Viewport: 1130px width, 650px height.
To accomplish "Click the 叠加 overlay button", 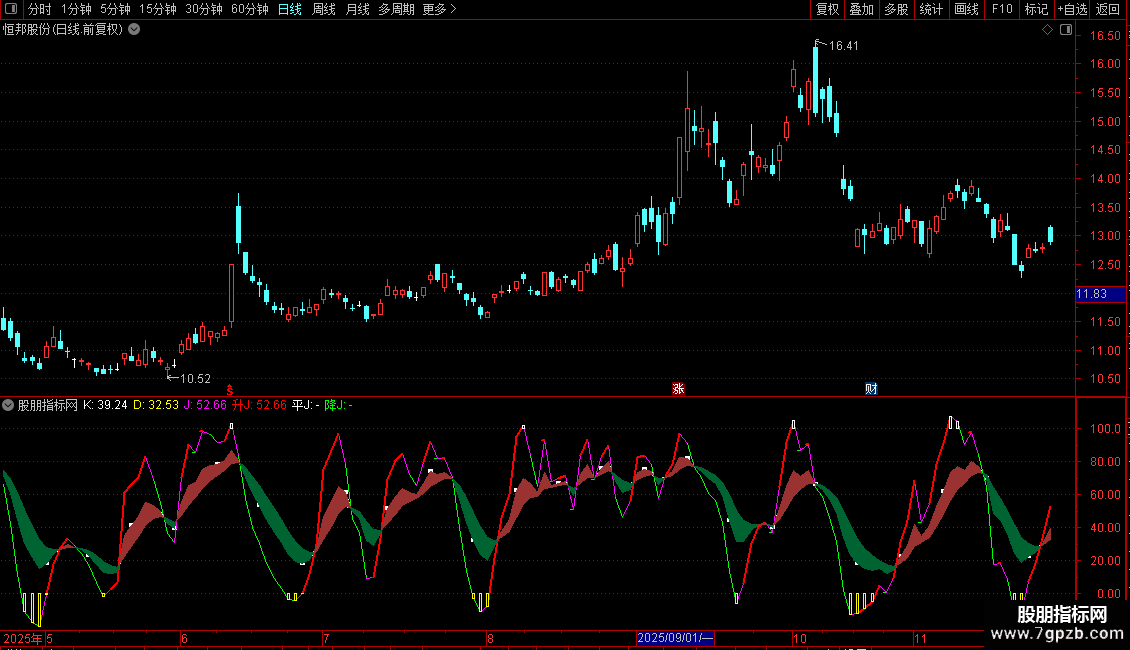I will point(861,9).
